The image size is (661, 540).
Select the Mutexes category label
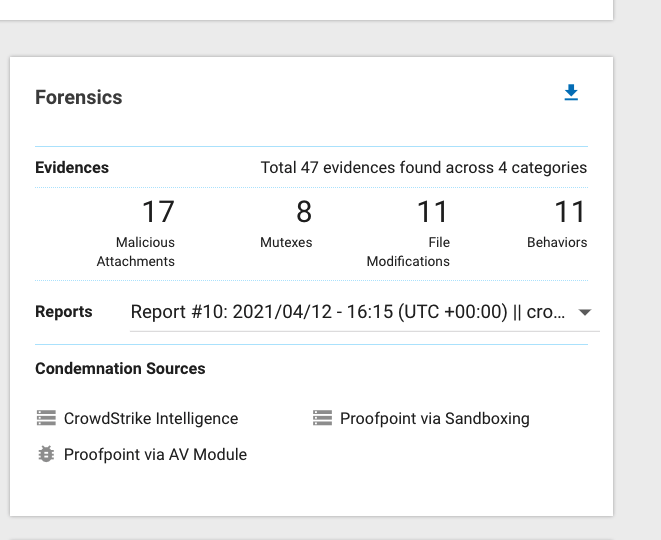click(x=286, y=242)
